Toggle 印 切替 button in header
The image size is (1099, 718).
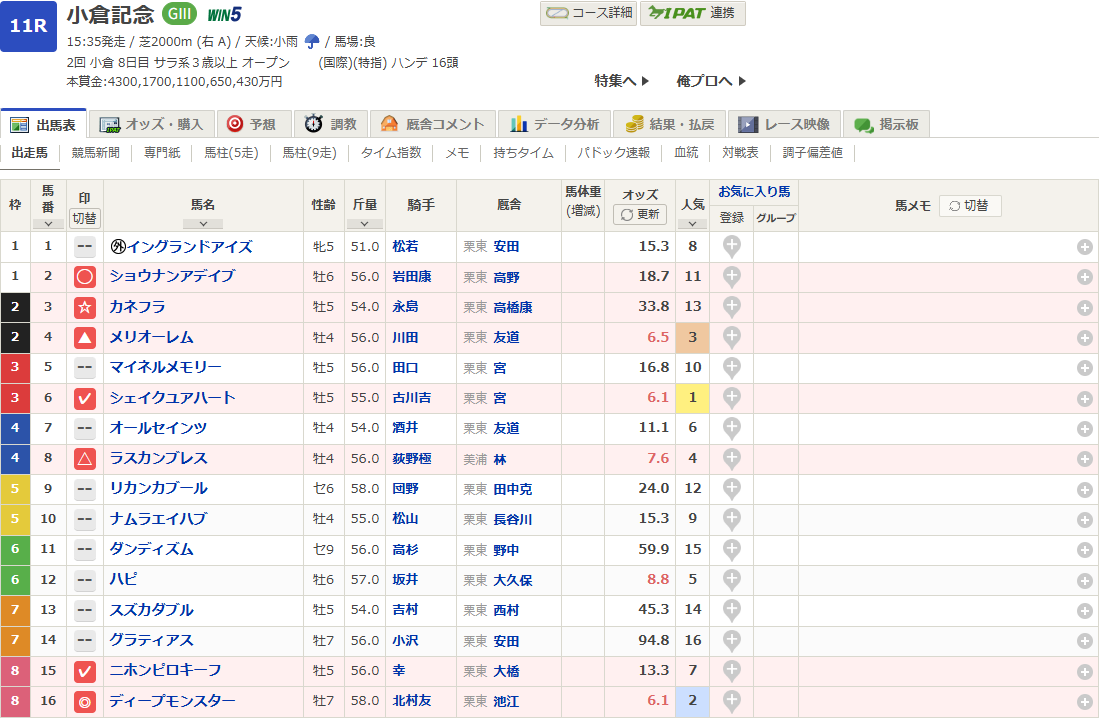[x=85, y=218]
